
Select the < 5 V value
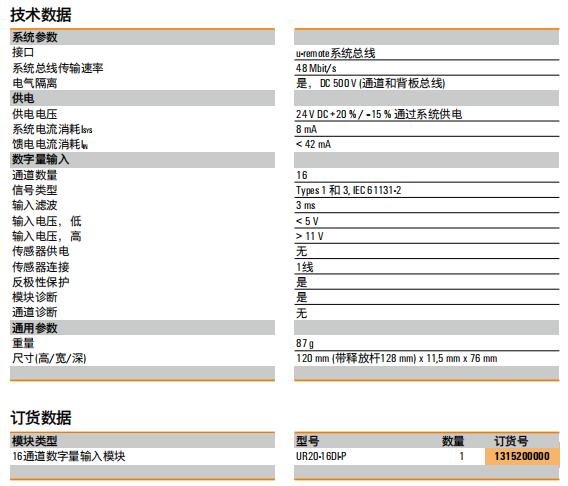[307, 221]
